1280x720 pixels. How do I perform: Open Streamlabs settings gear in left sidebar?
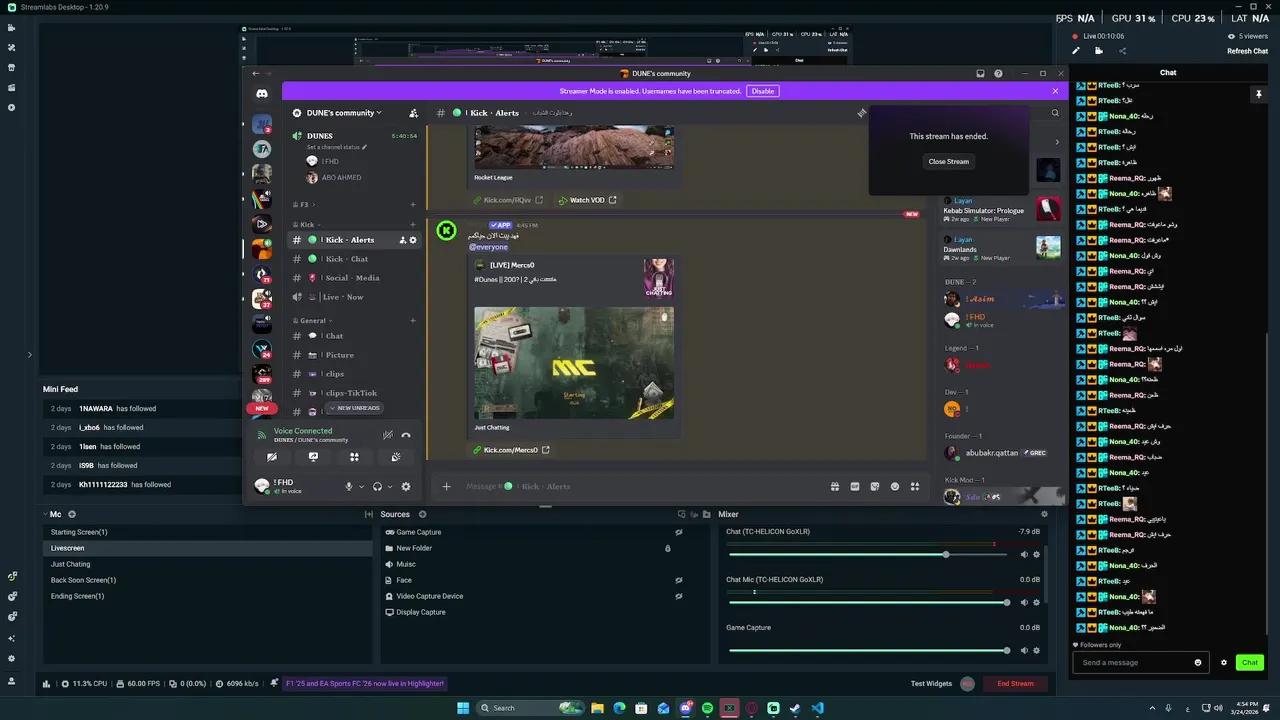tap(12, 658)
